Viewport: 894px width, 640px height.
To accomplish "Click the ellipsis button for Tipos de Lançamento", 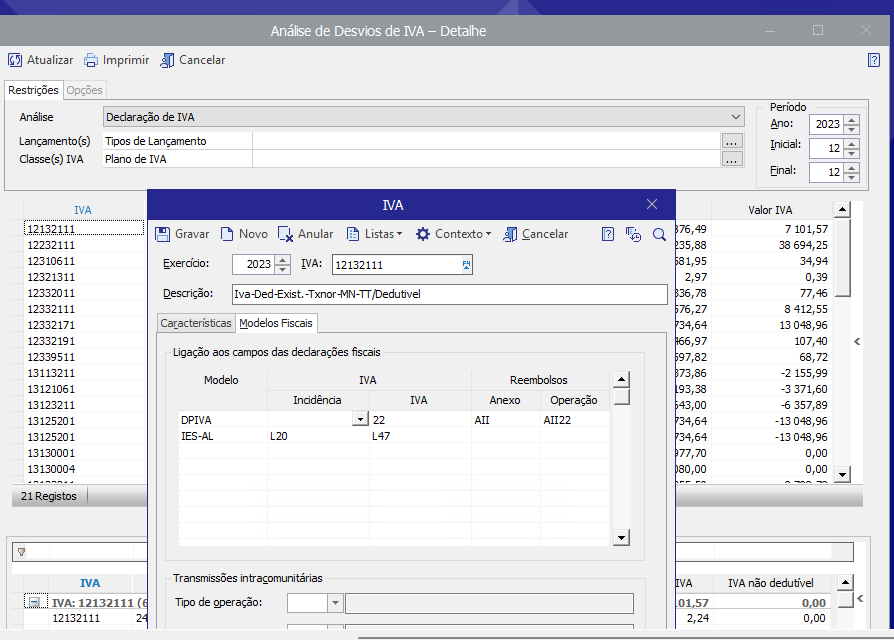I will click(x=732, y=141).
